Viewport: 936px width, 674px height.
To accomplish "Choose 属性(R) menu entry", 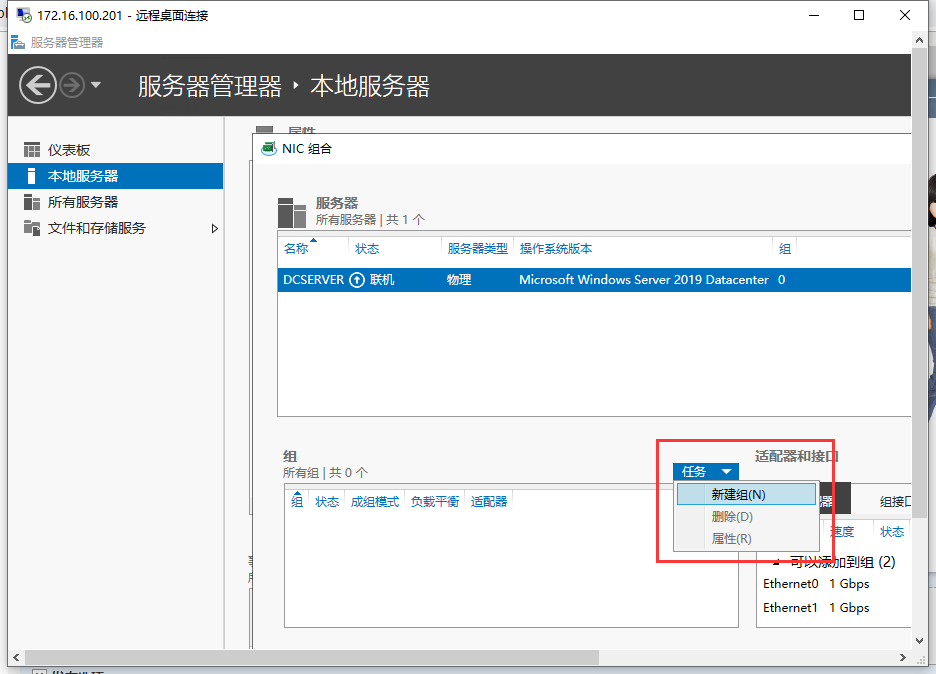I will point(746,538).
